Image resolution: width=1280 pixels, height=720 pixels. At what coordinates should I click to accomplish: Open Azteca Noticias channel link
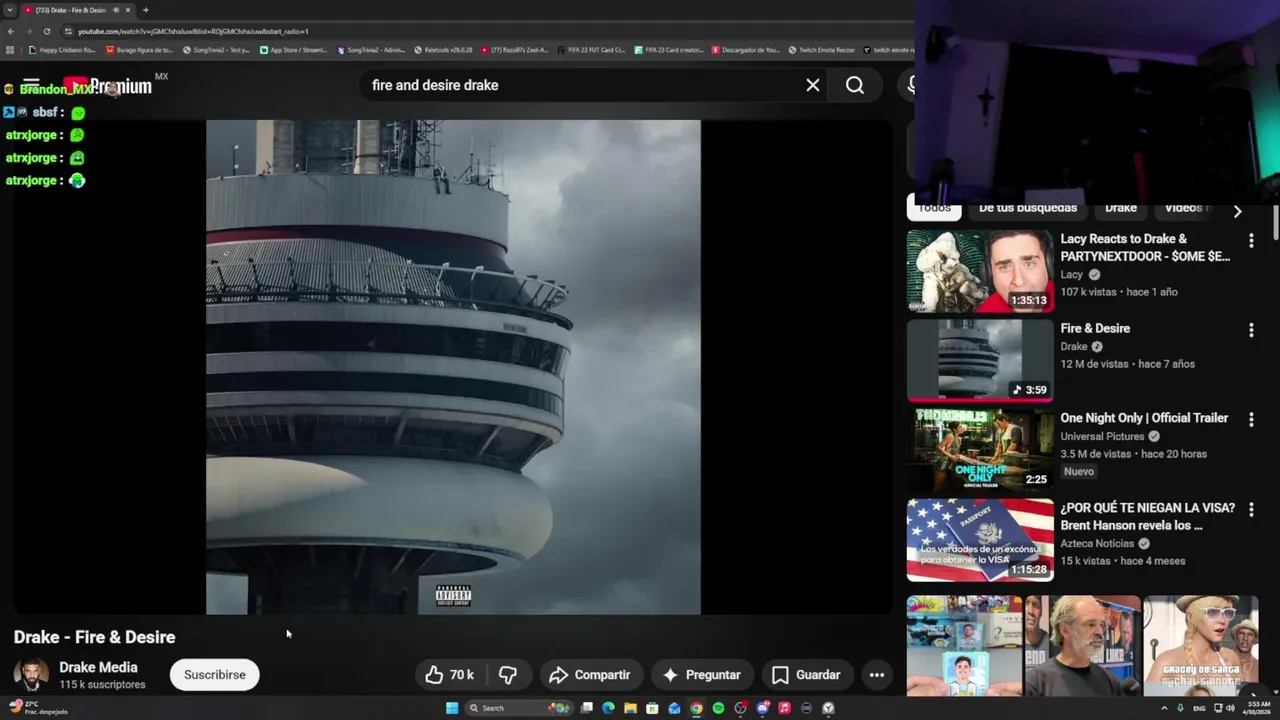(x=1097, y=544)
